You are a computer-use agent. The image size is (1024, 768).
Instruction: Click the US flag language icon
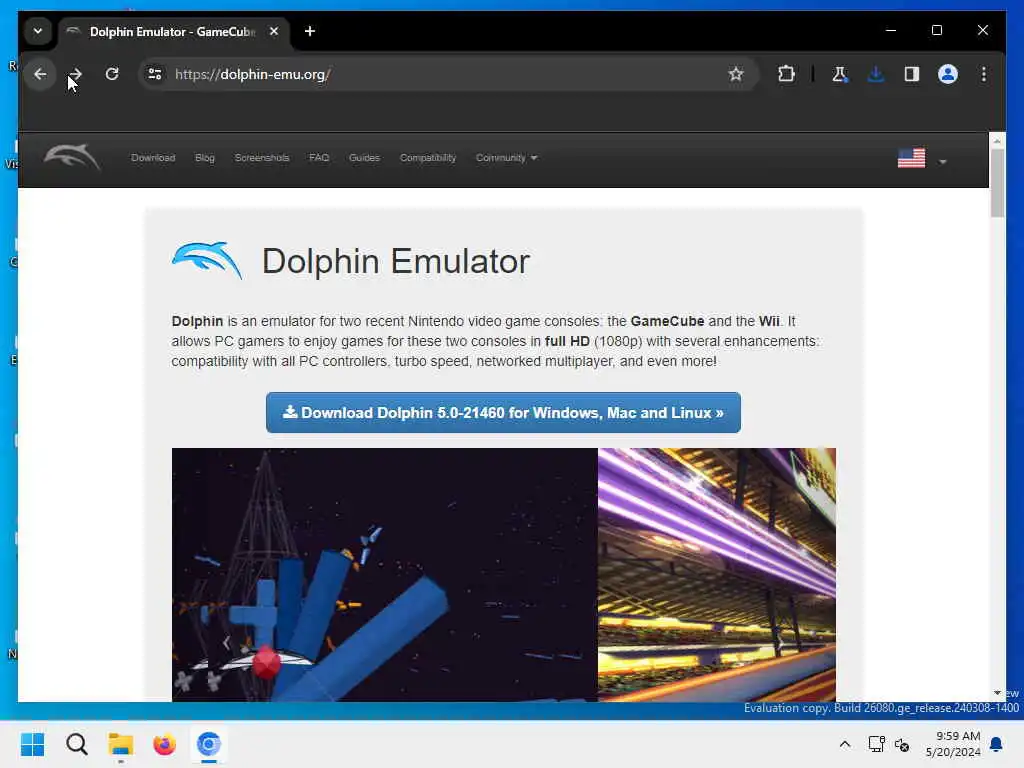click(911, 158)
